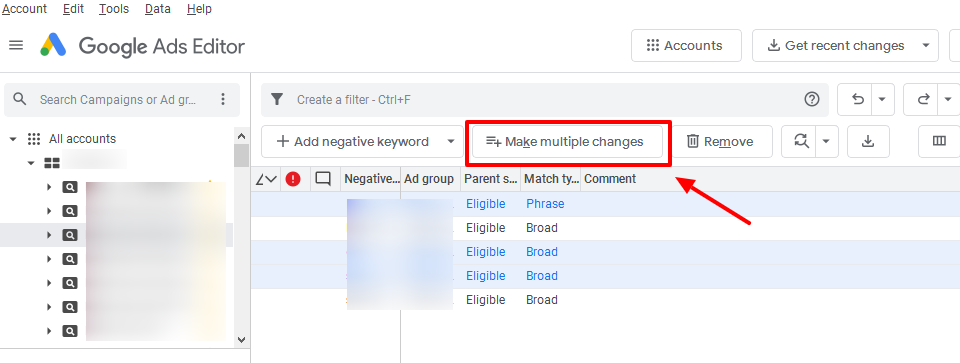Remove the selected negative keywords
The image size is (960, 363).
click(x=720, y=142)
